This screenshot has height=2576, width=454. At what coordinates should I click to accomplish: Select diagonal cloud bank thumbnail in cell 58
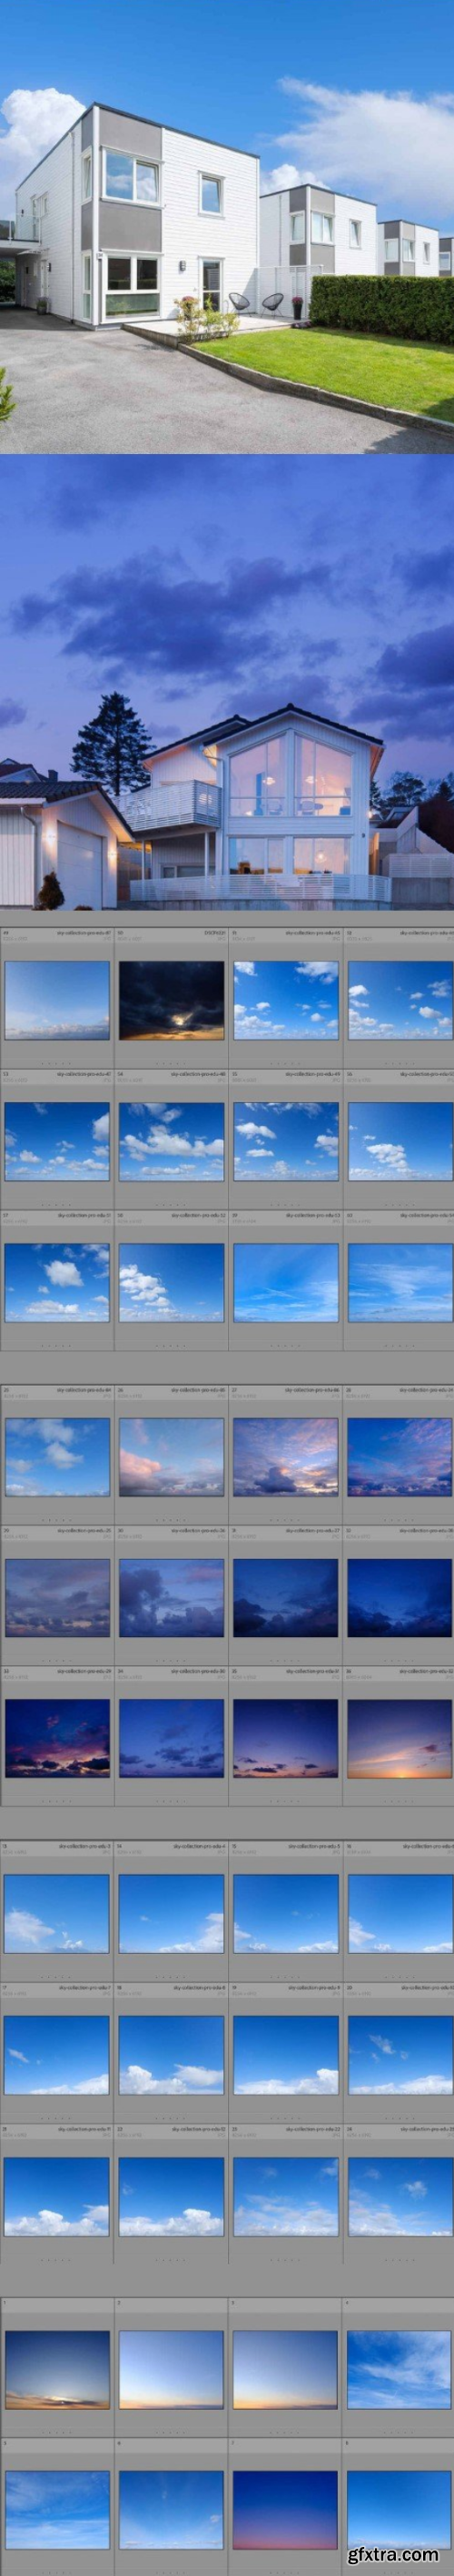(x=171, y=1282)
